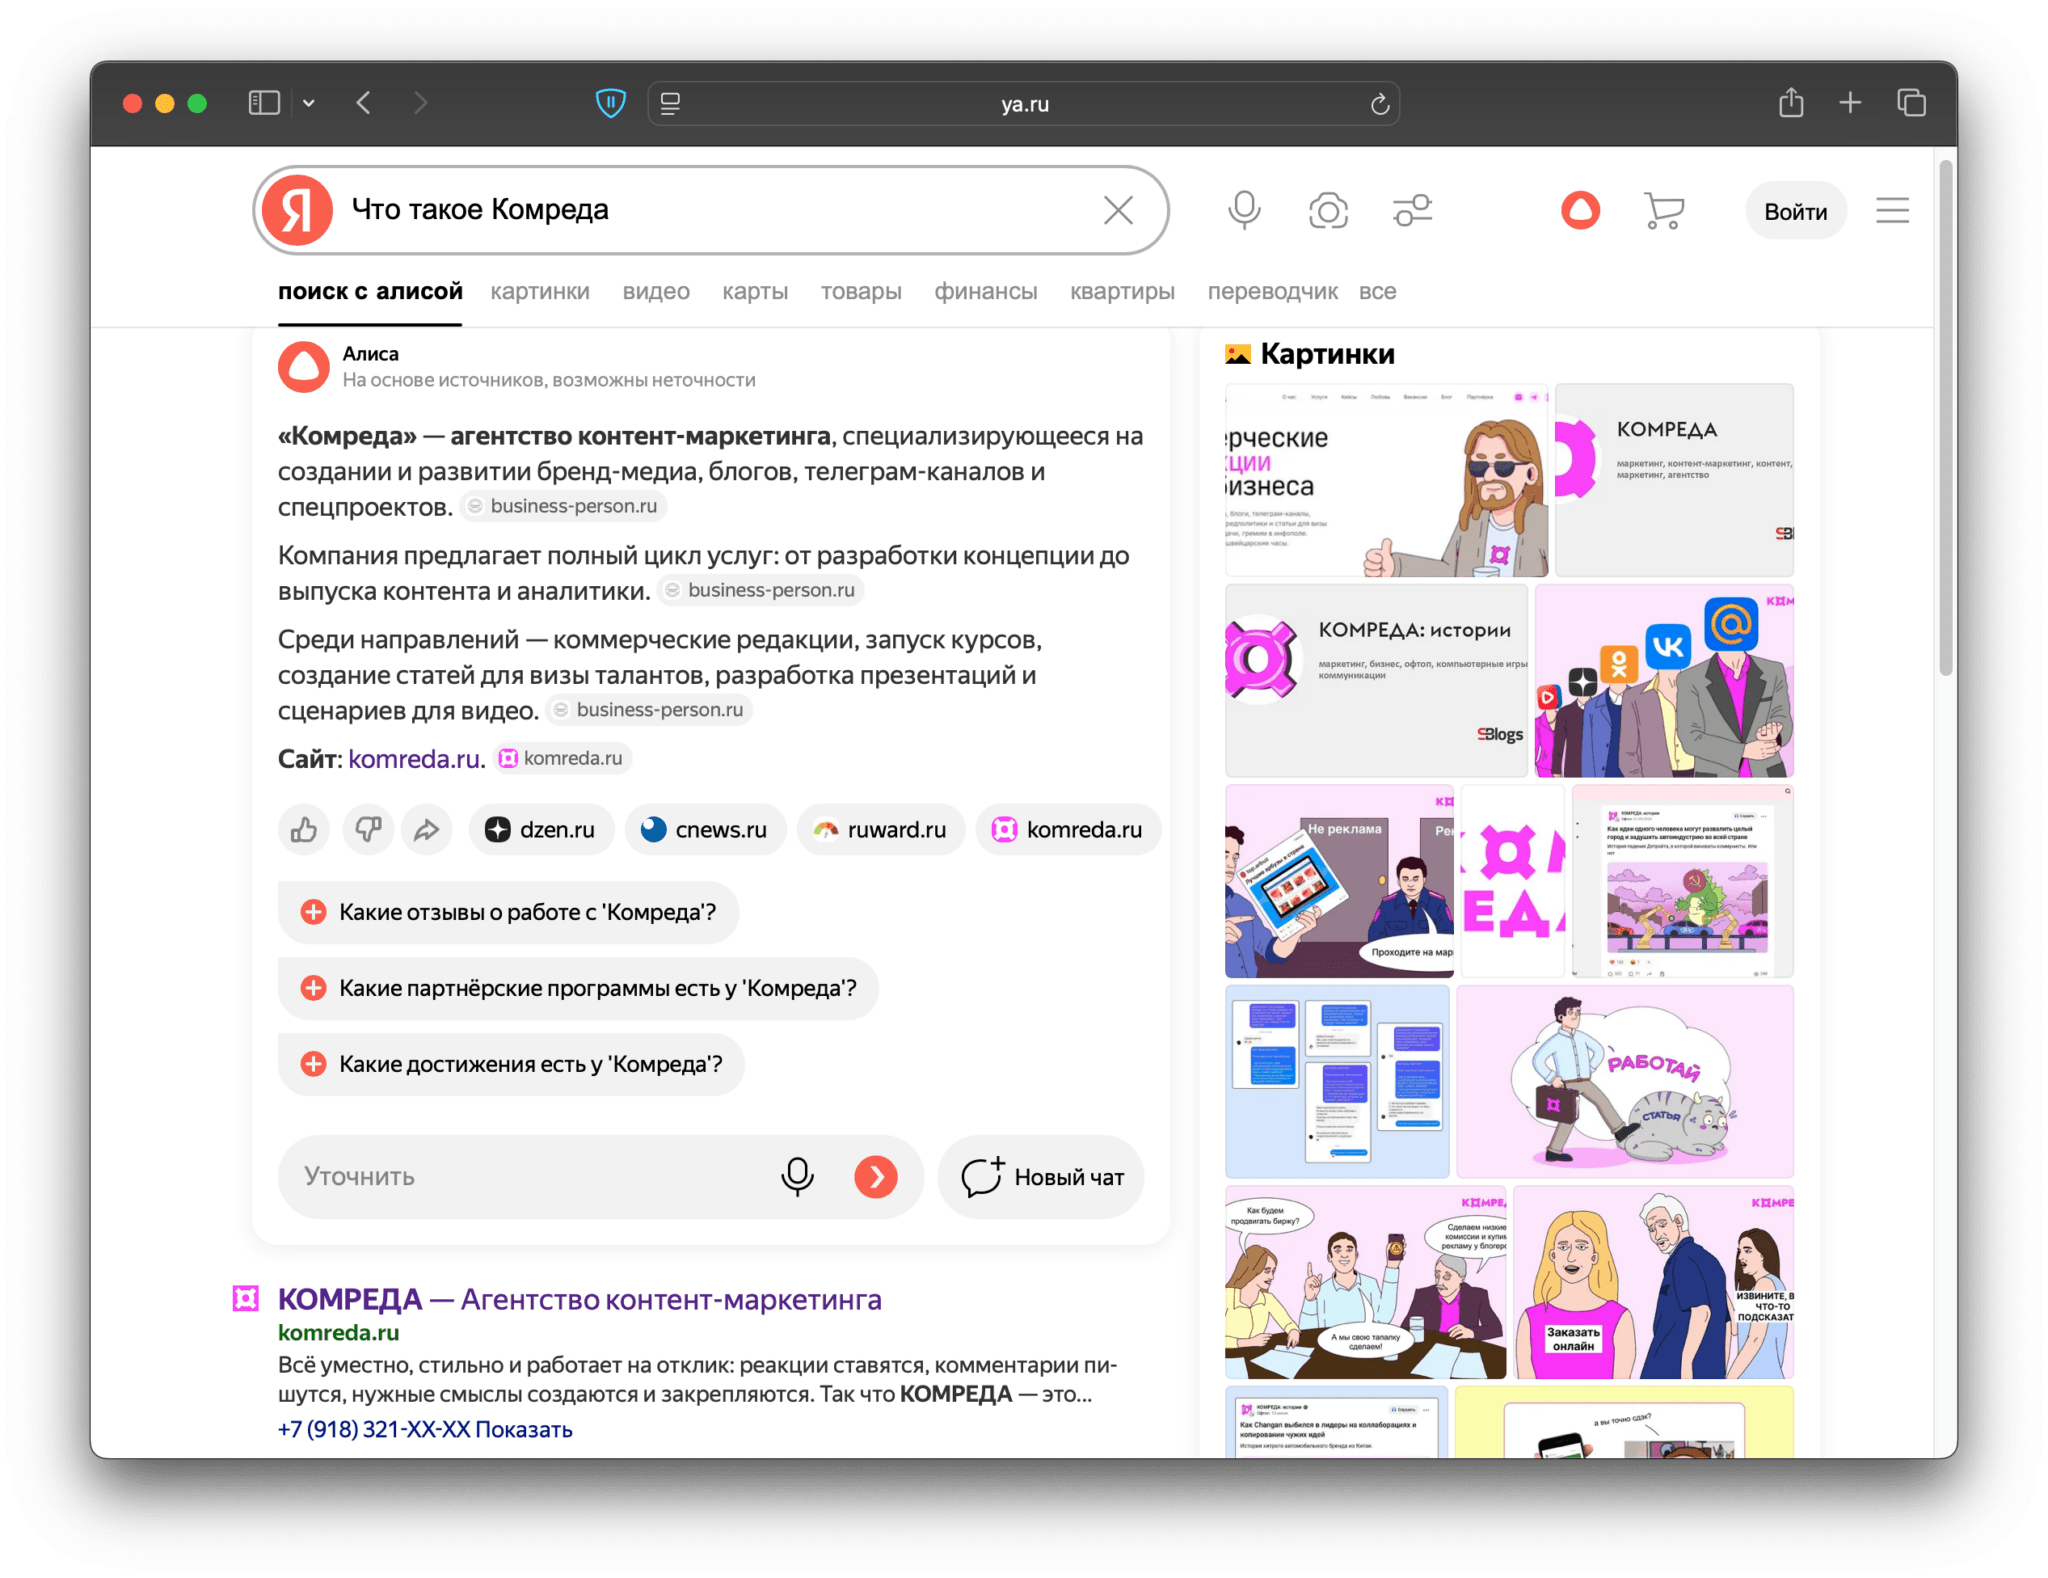
Task: Click the thumbs down dislike icon
Action: (367, 830)
